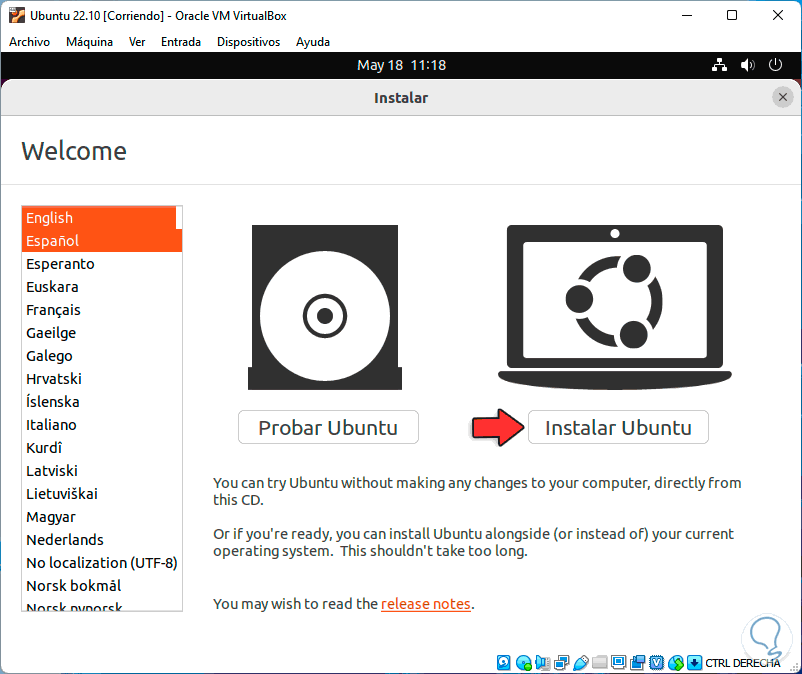Click the display status icon
Image resolution: width=802 pixels, height=674 pixels.
pyautogui.click(x=618, y=662)
